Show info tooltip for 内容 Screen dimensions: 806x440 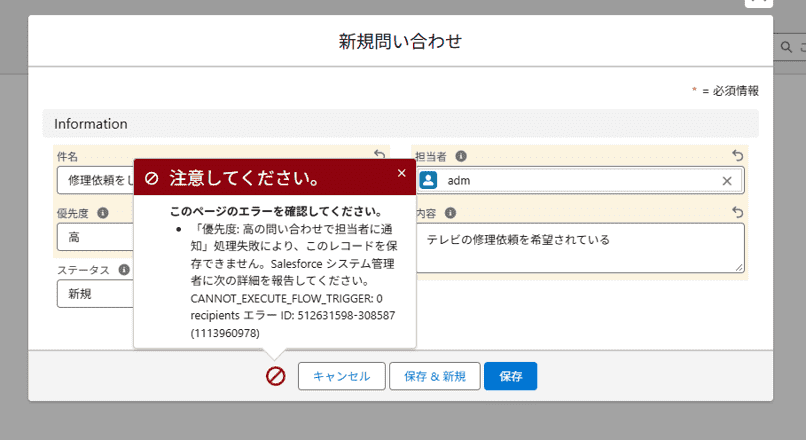pyautogui.click(x=450, y=213)
